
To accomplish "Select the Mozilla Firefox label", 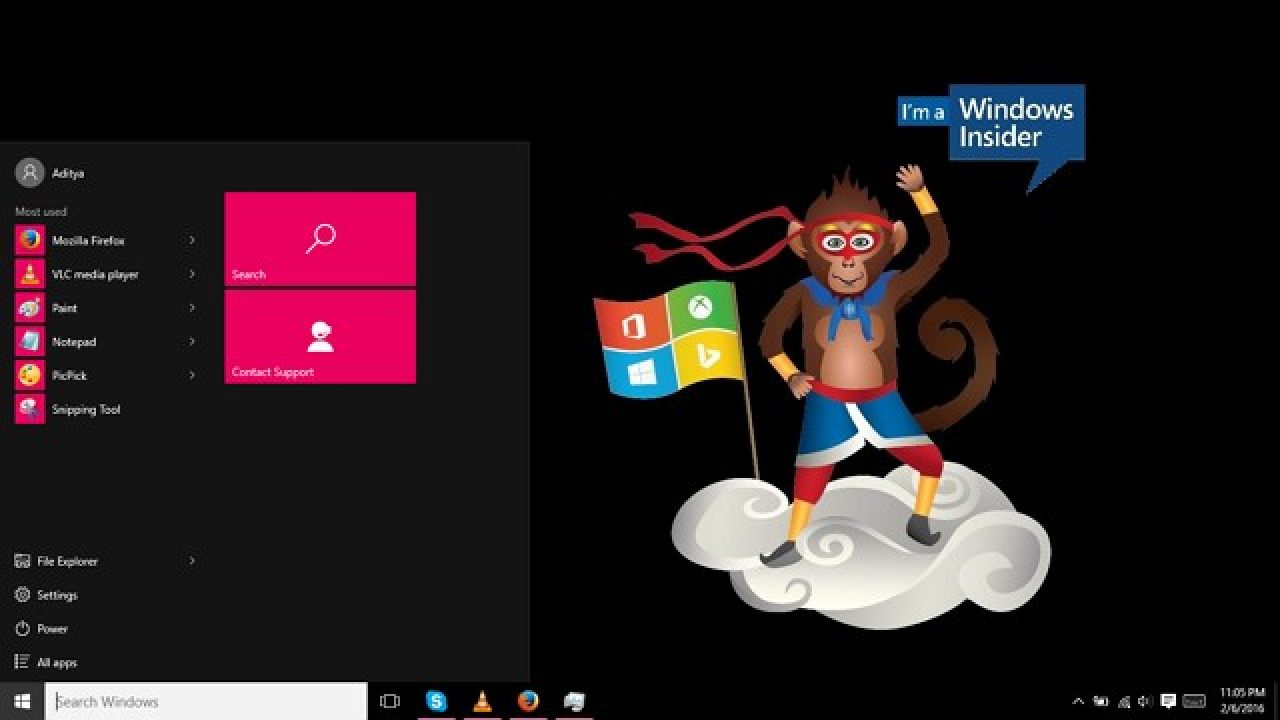I will click(88, 240).
